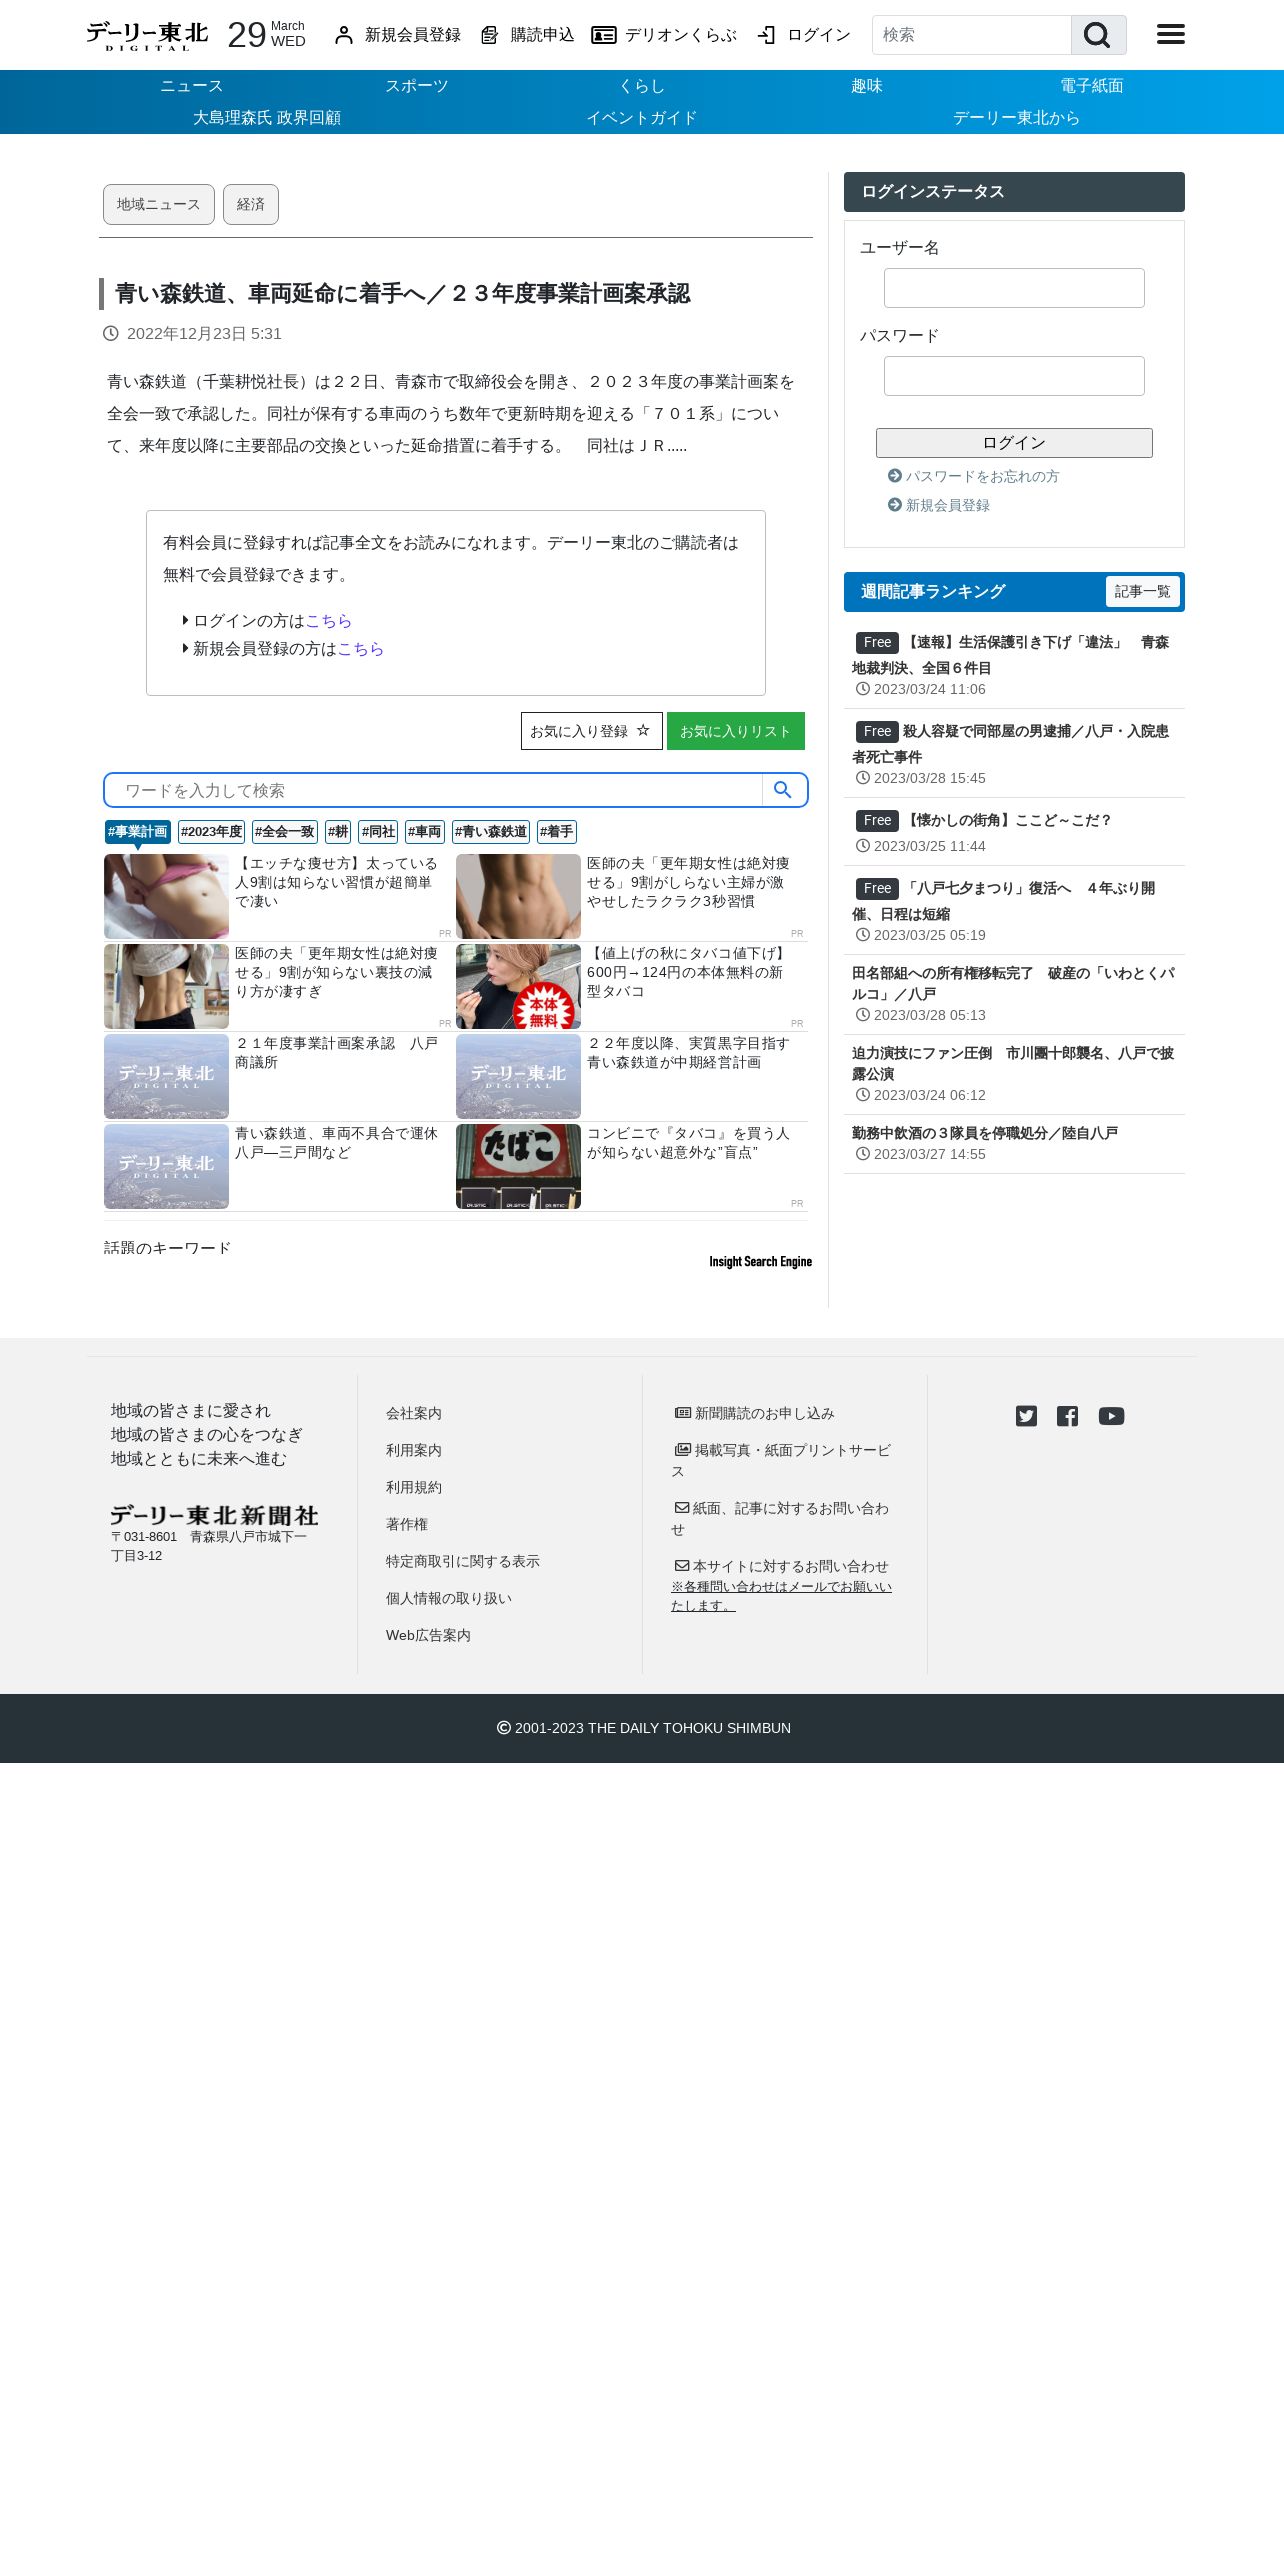
Task: Click こちら link for ログインの方
Action: [x=329, y=621]
